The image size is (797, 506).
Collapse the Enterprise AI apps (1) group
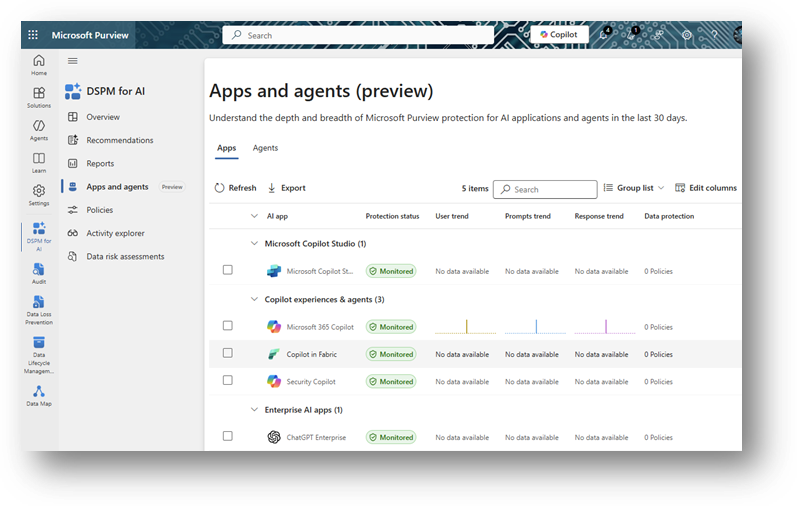[254, 409]
